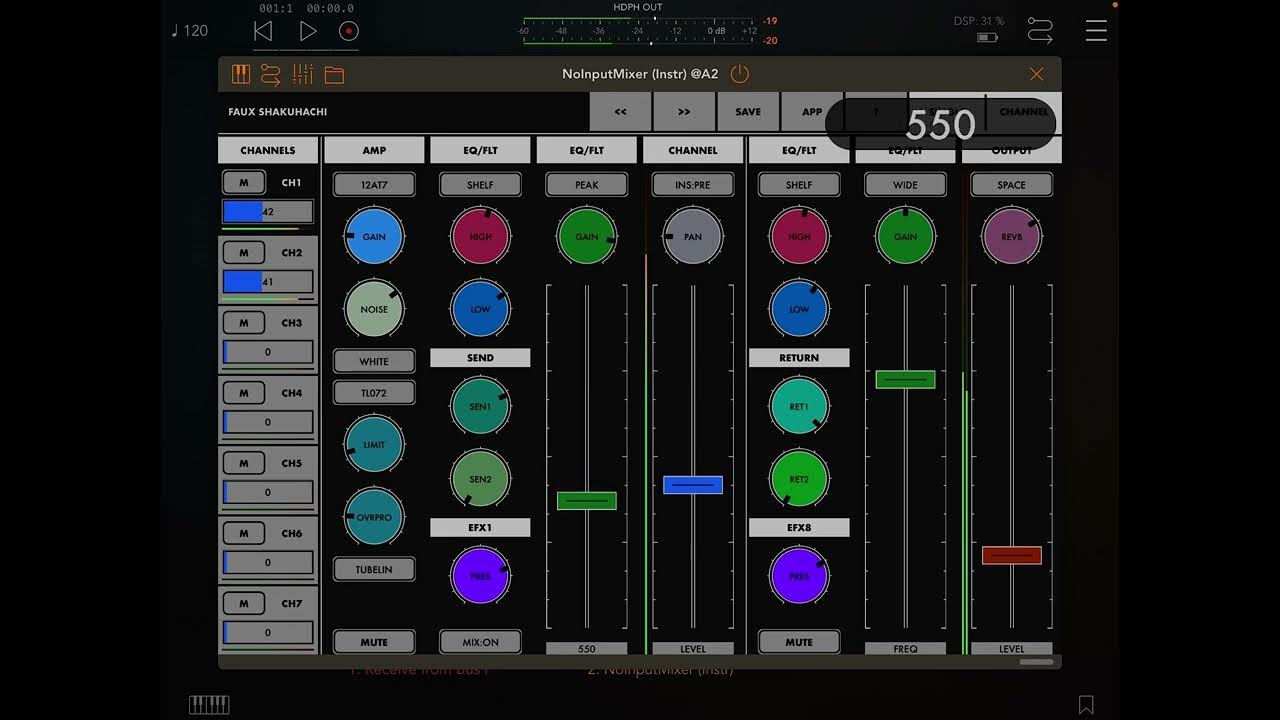1280x720 pixels.
Task: Click the blue channel LEVEL fader handle
Action: pyautogui.click(x=693, y=485)
